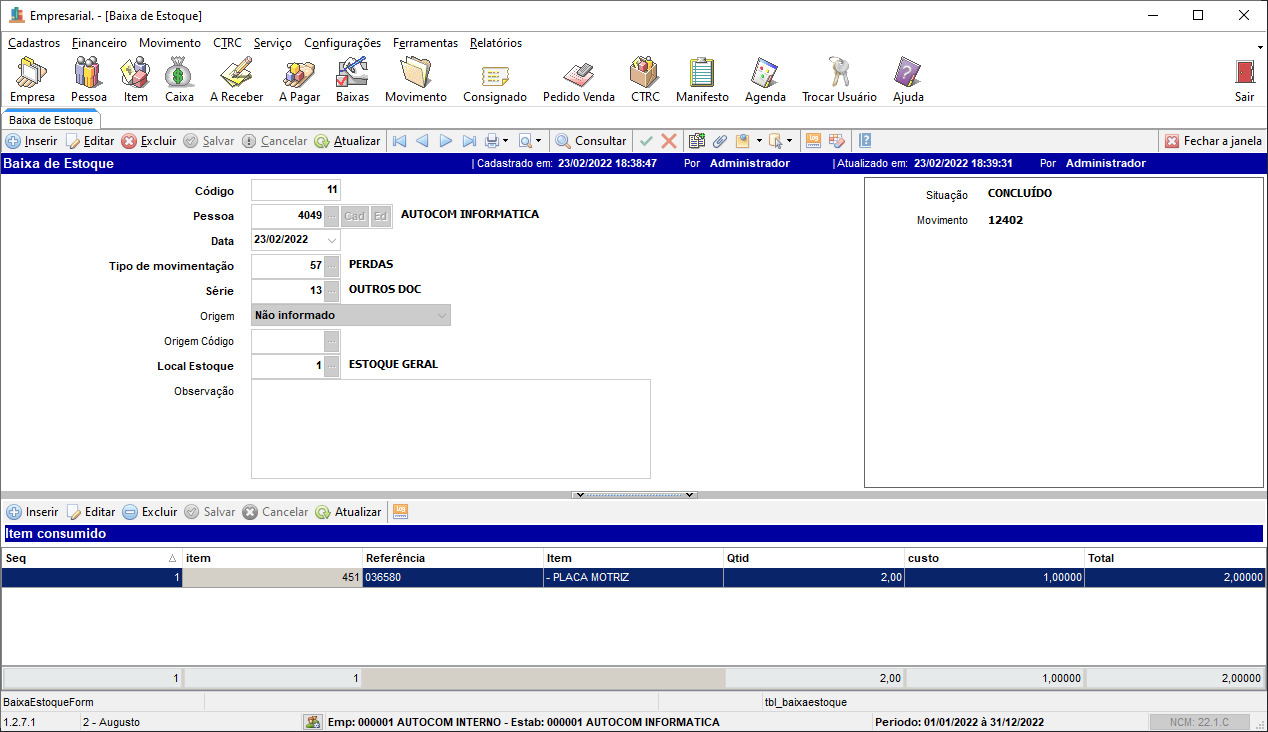Select the Baixa de Estoque tab
The height and width of the screenshot is (732, 1268).
click(x=51, y=120)
